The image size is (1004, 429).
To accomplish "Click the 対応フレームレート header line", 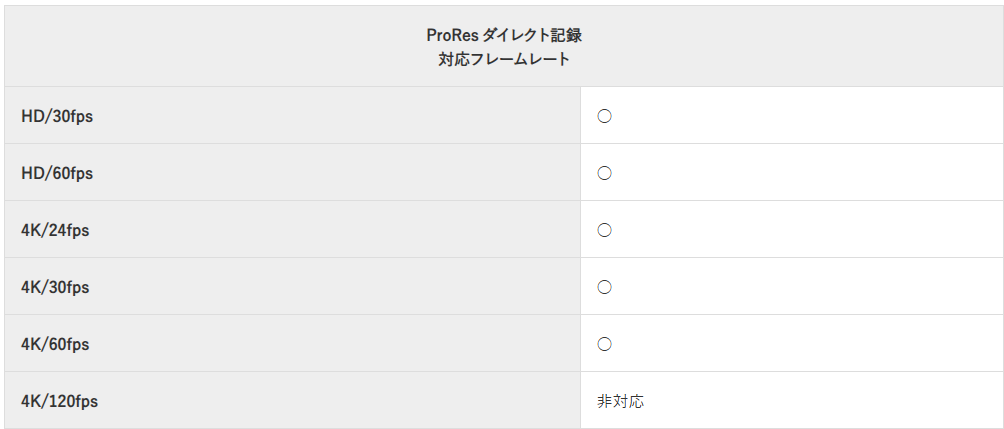I will [504, 60].
